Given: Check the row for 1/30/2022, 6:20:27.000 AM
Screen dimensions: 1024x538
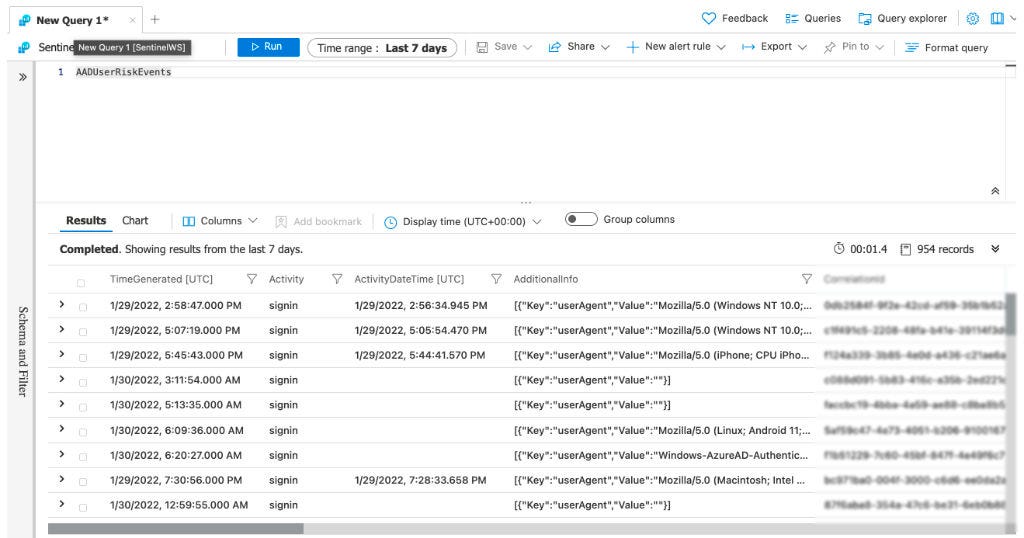Looking at the screenshot, I should [83, 457].
